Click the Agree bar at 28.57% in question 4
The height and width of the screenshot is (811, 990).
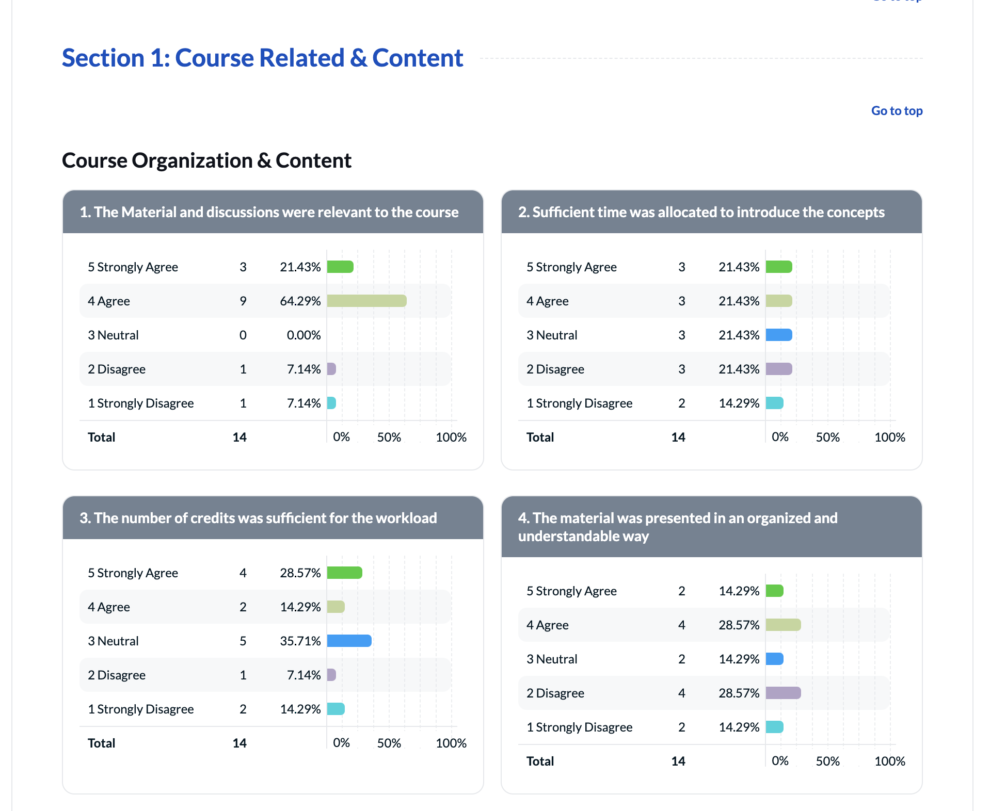click(x=784, y=625)
